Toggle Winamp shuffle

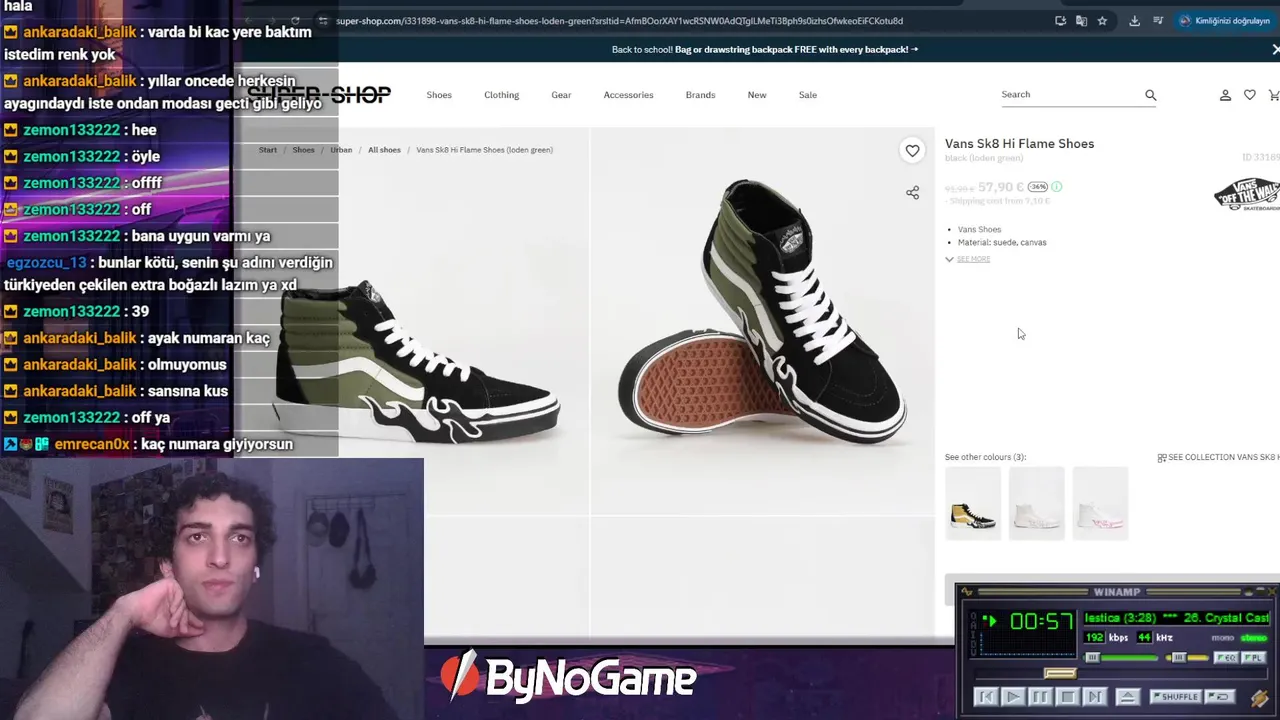(x=1176, y=697)
